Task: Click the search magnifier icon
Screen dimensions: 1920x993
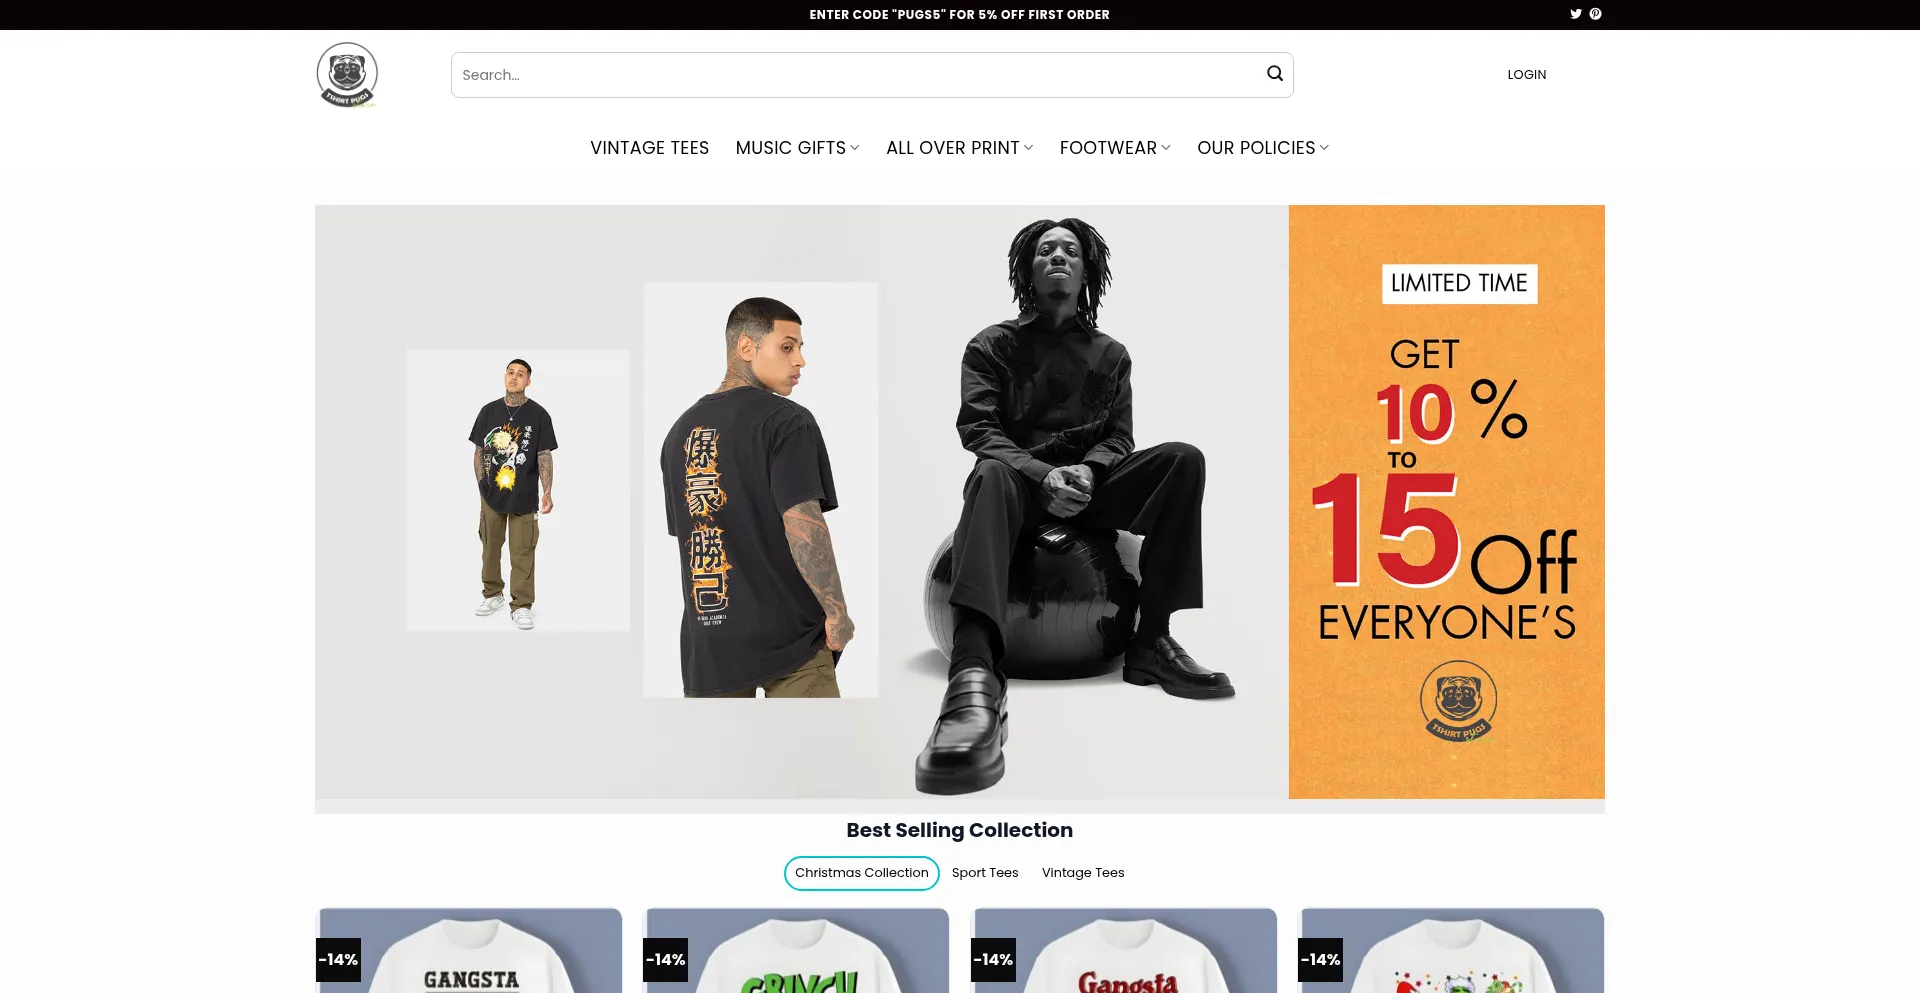Action: point(1275,74)
